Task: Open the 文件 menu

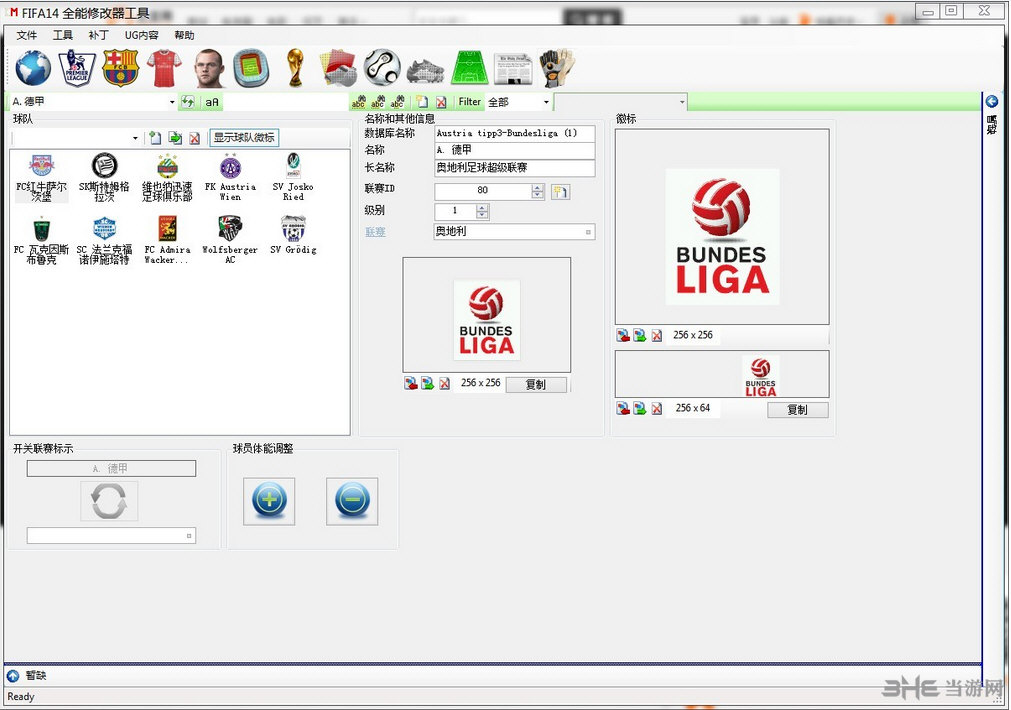Action: (x=26, y=35)
